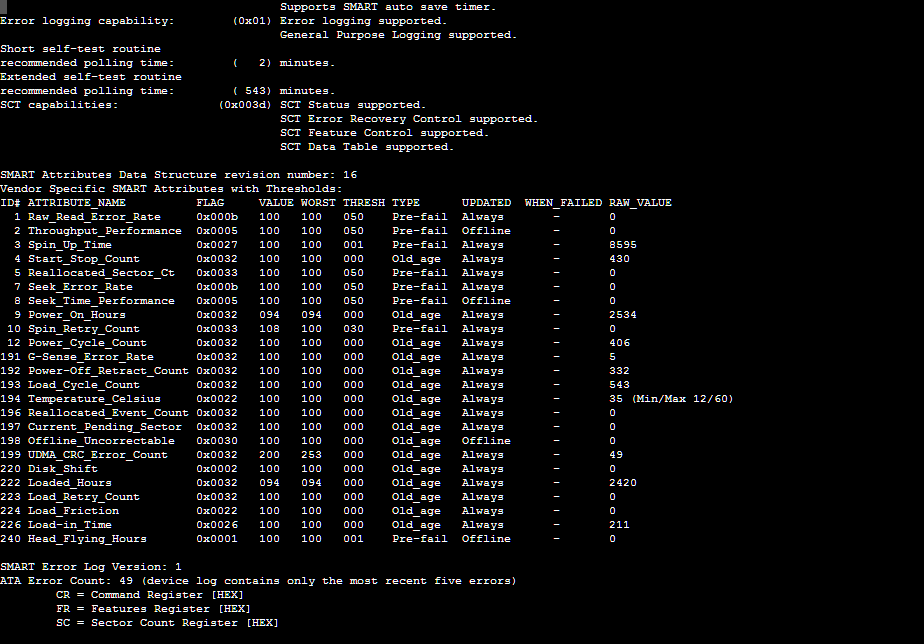Click Spin_Up_Time flag 0x0027
The image size is (924, 644).
point(217,245)
